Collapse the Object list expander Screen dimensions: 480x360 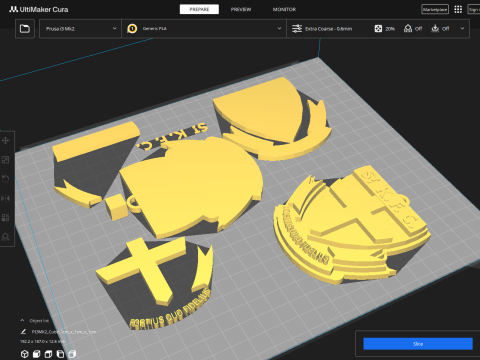(22, 320)
